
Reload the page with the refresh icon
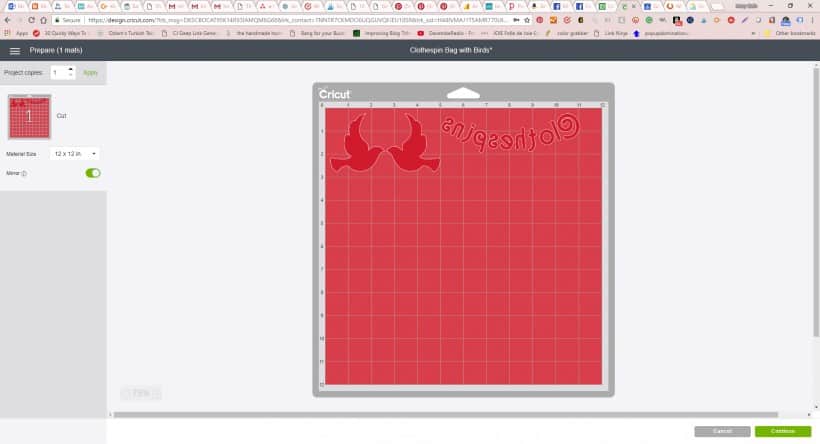point(31,20)
